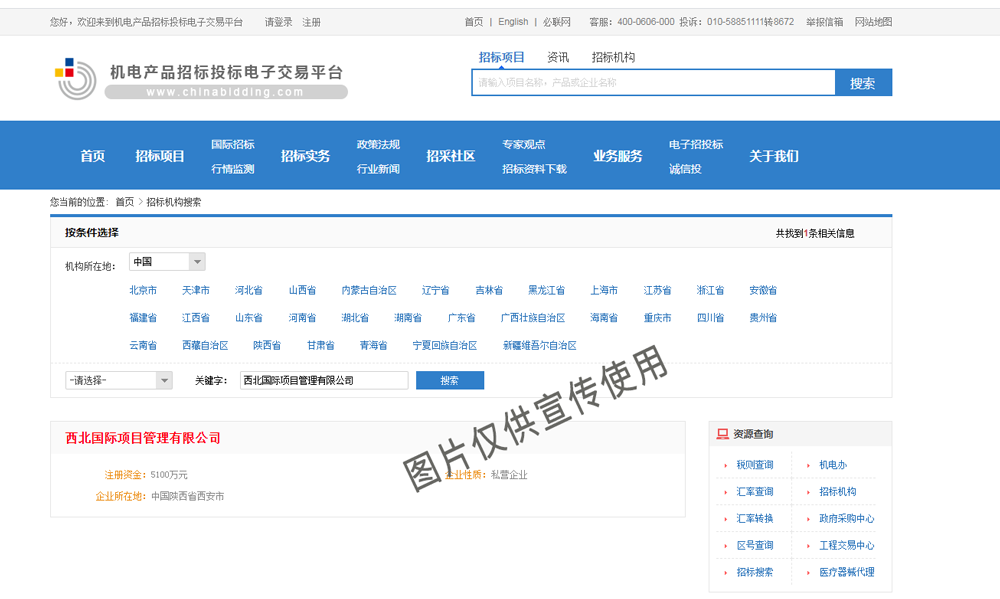
Task: Switch to the 资讯 search tab
Action: tap(557, 57)
